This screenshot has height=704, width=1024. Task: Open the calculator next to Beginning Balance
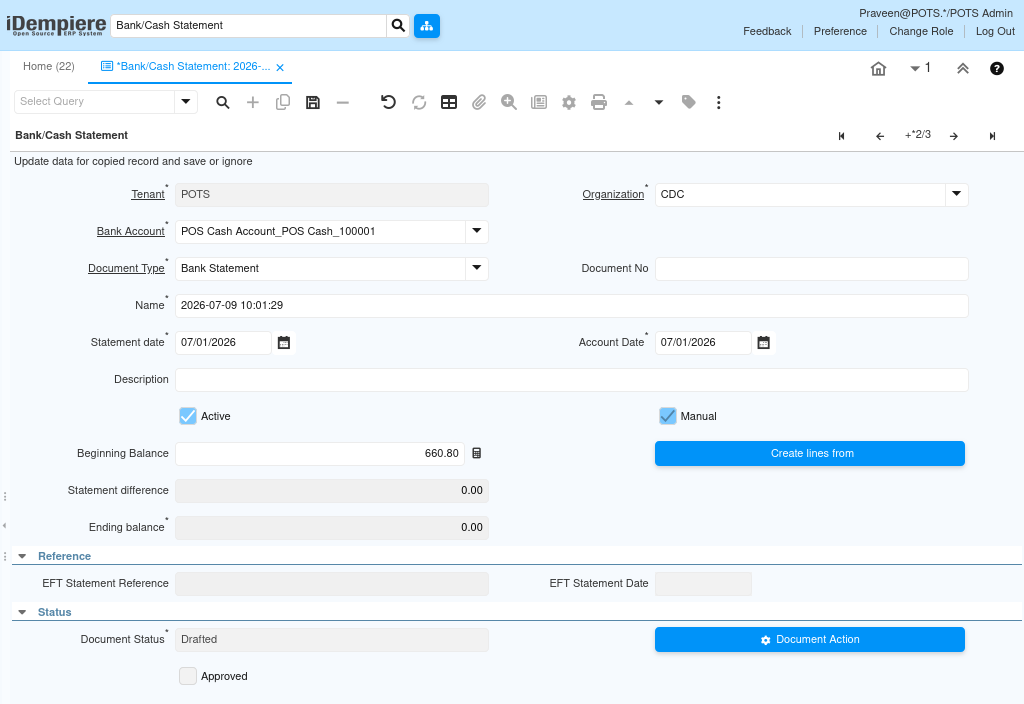pos(477,453)
